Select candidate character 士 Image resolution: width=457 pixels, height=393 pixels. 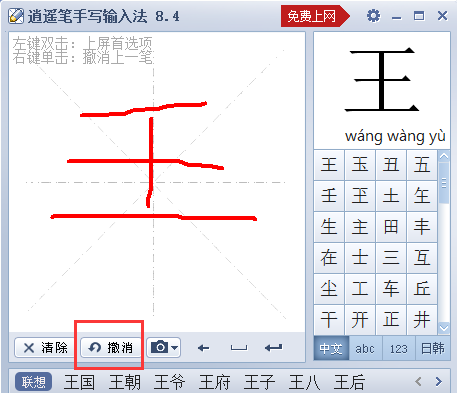[360, 258]
